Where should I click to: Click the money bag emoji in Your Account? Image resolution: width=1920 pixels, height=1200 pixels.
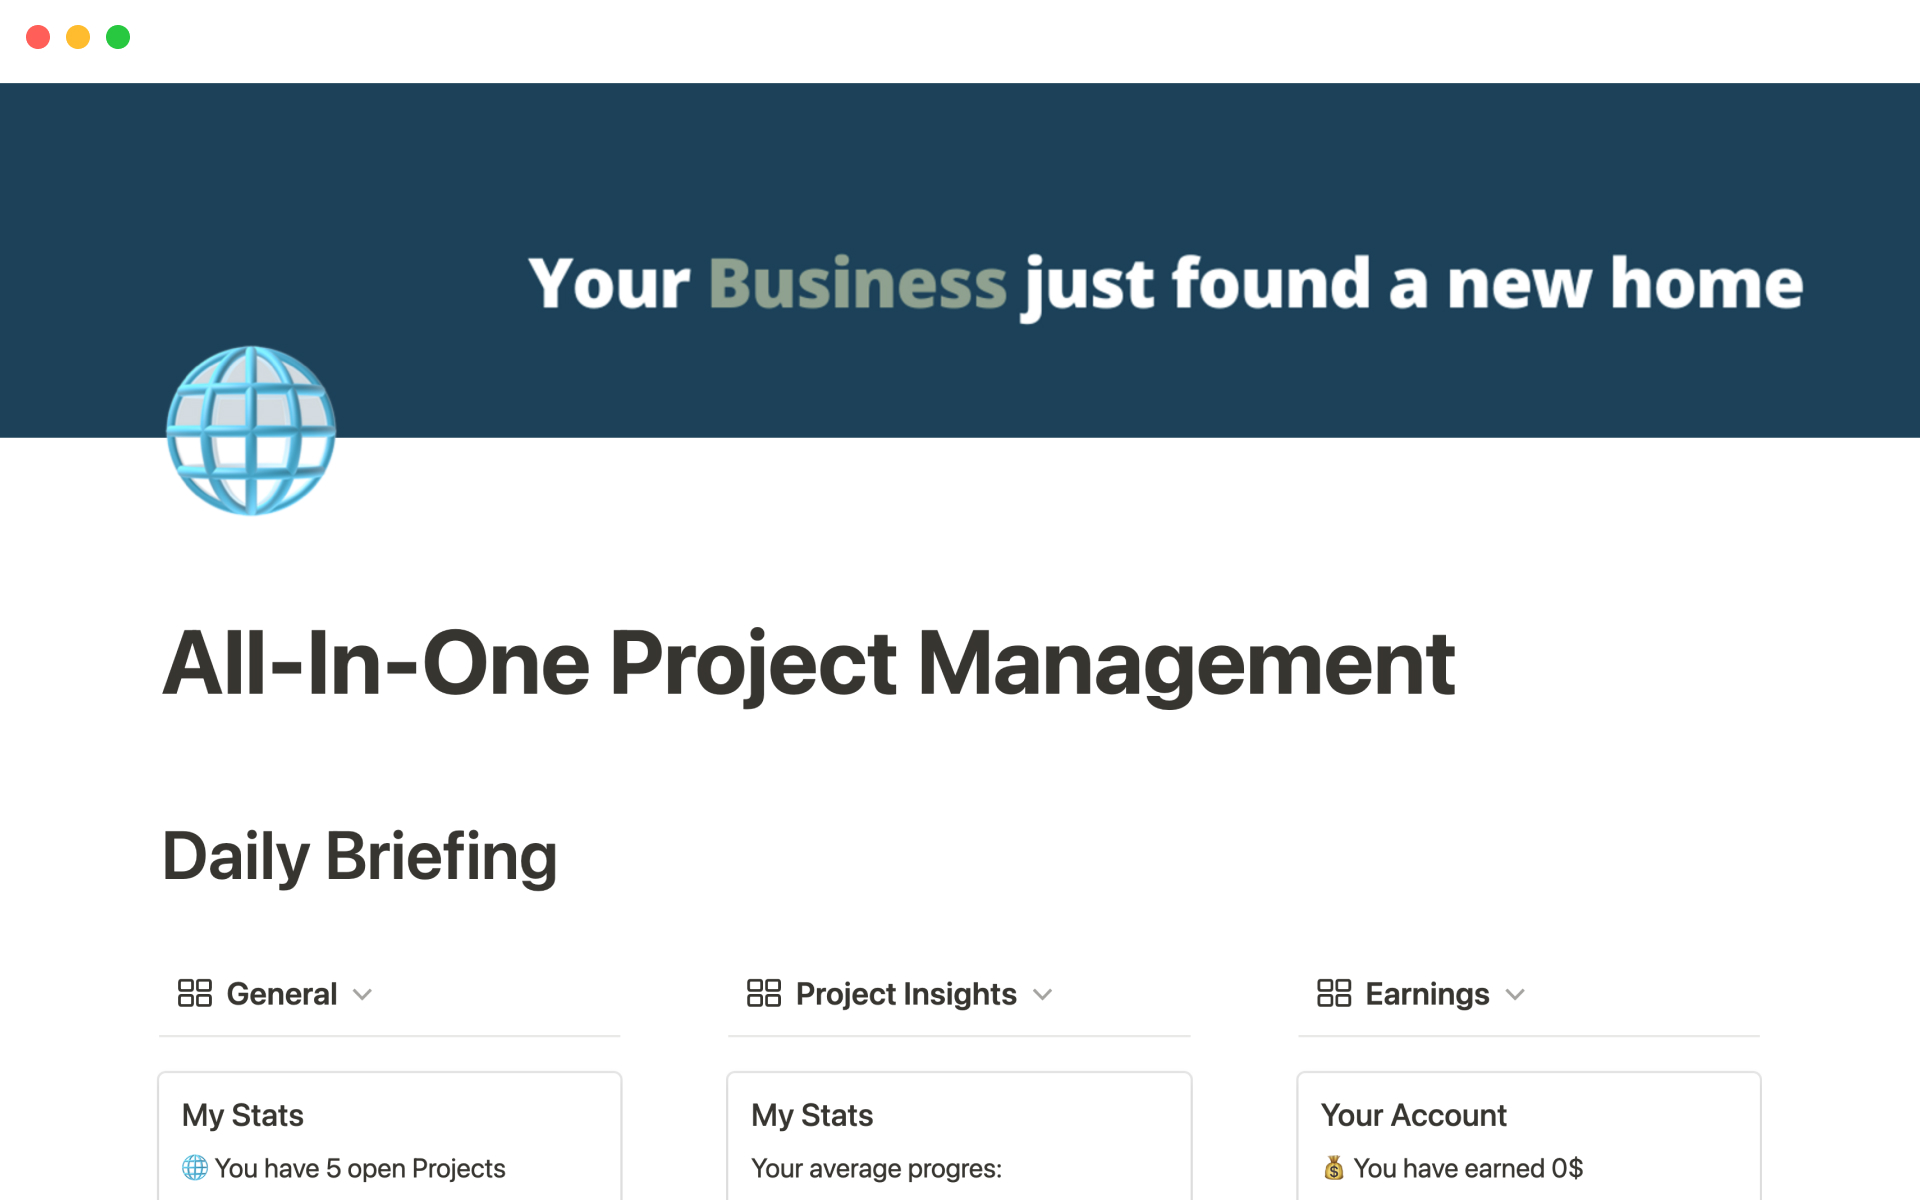point(1333,1167)
